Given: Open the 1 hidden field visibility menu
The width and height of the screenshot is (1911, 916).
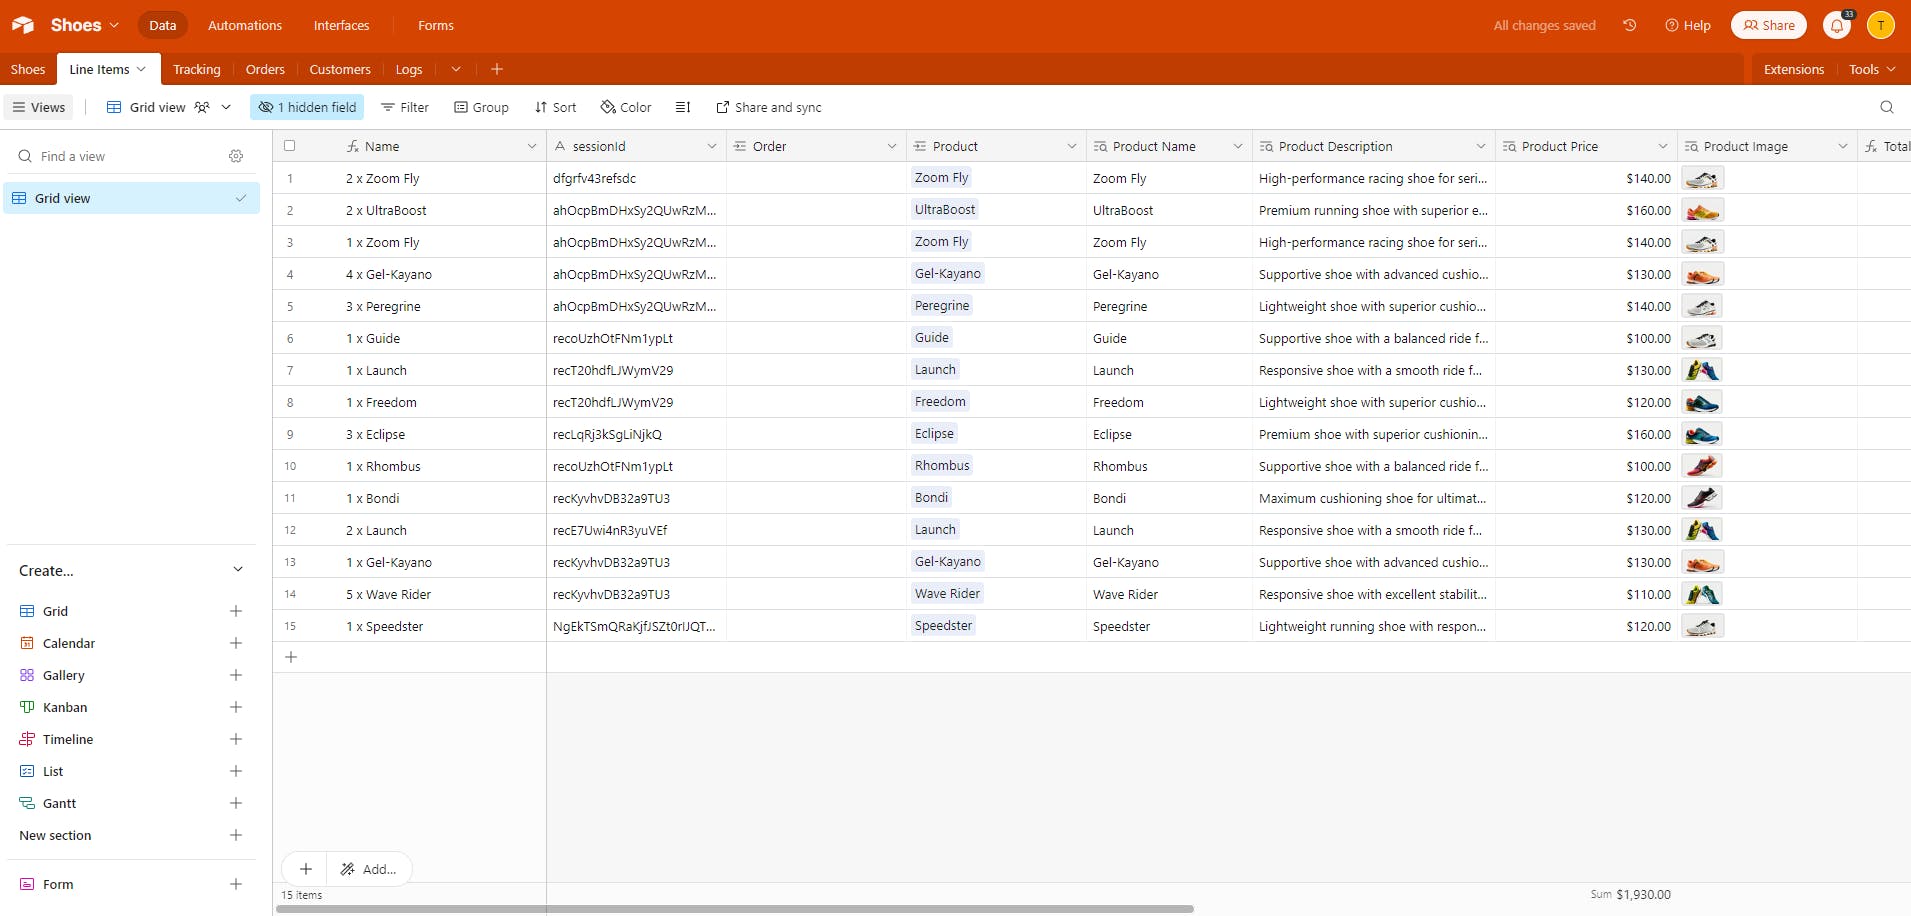Looking at the screenshot, I should (x=307, y=107).
